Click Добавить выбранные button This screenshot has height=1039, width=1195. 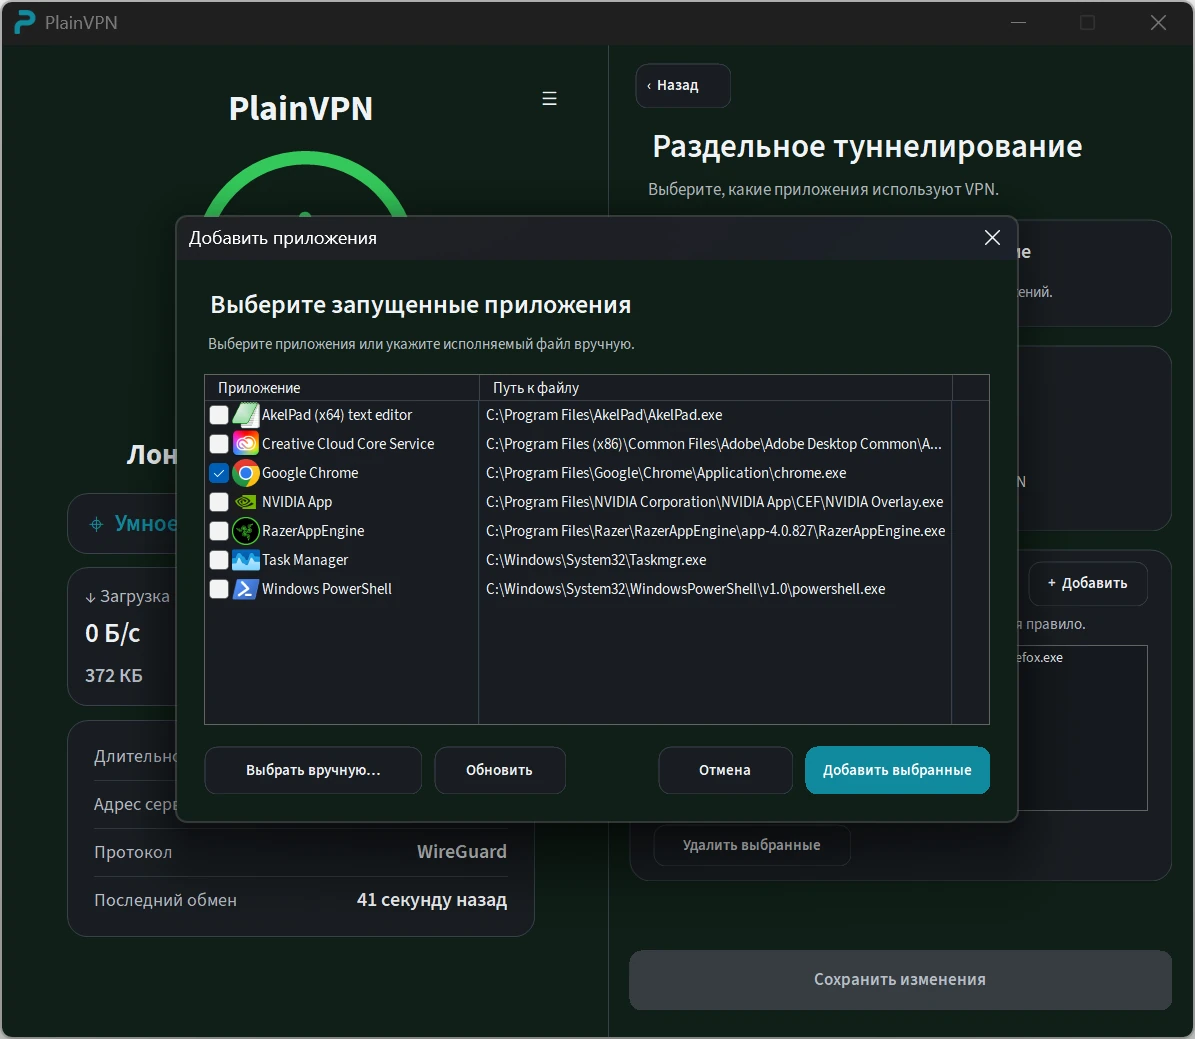click(x=897, y=770)
